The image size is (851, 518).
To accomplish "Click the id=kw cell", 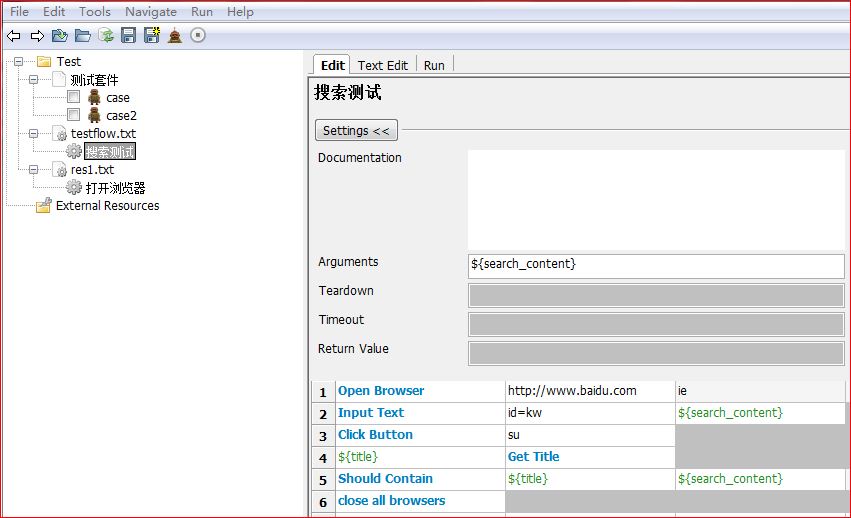I will click(x=590, y=413).
